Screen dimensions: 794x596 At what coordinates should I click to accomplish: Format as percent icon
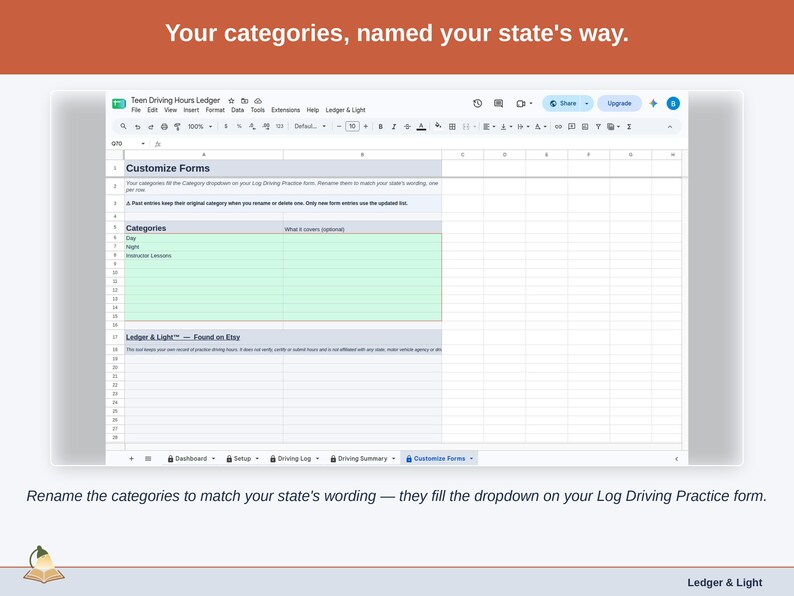[x=239, y=127]
